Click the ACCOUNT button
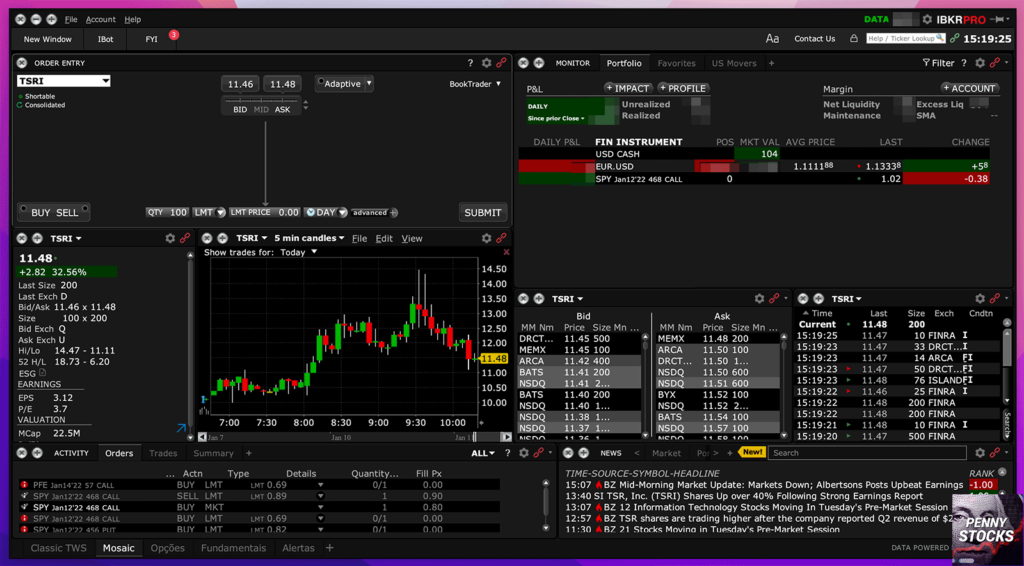Screen dimensions: 1024x566 click(x=968, y=88)
